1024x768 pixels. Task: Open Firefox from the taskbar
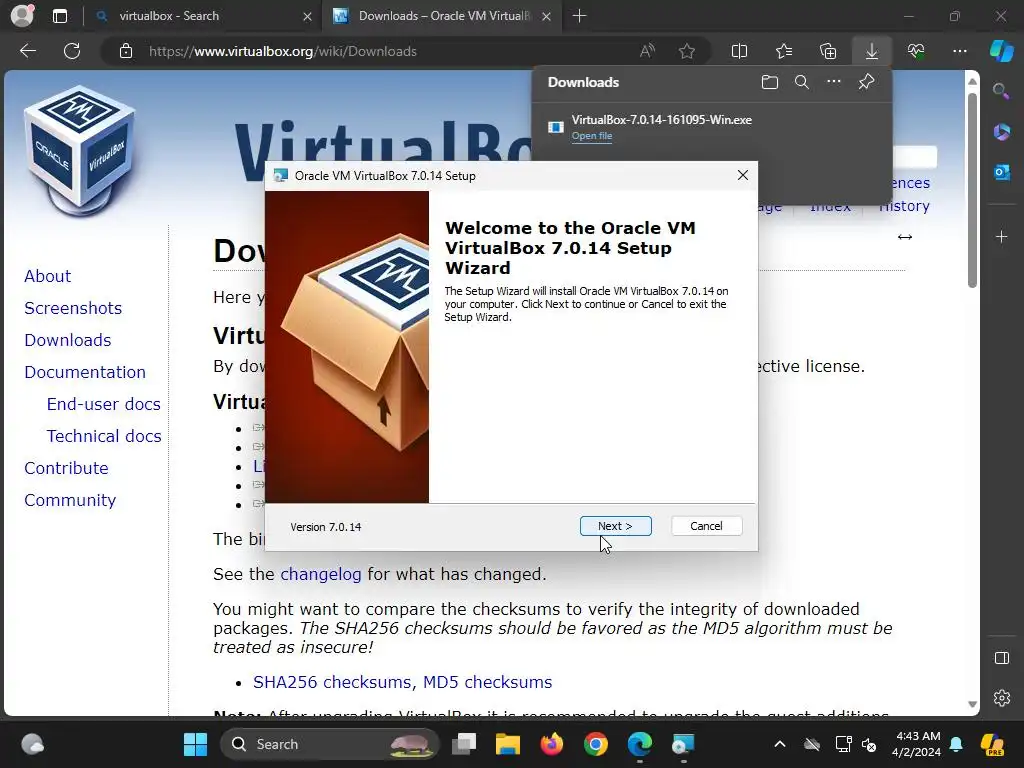point(552,744)
